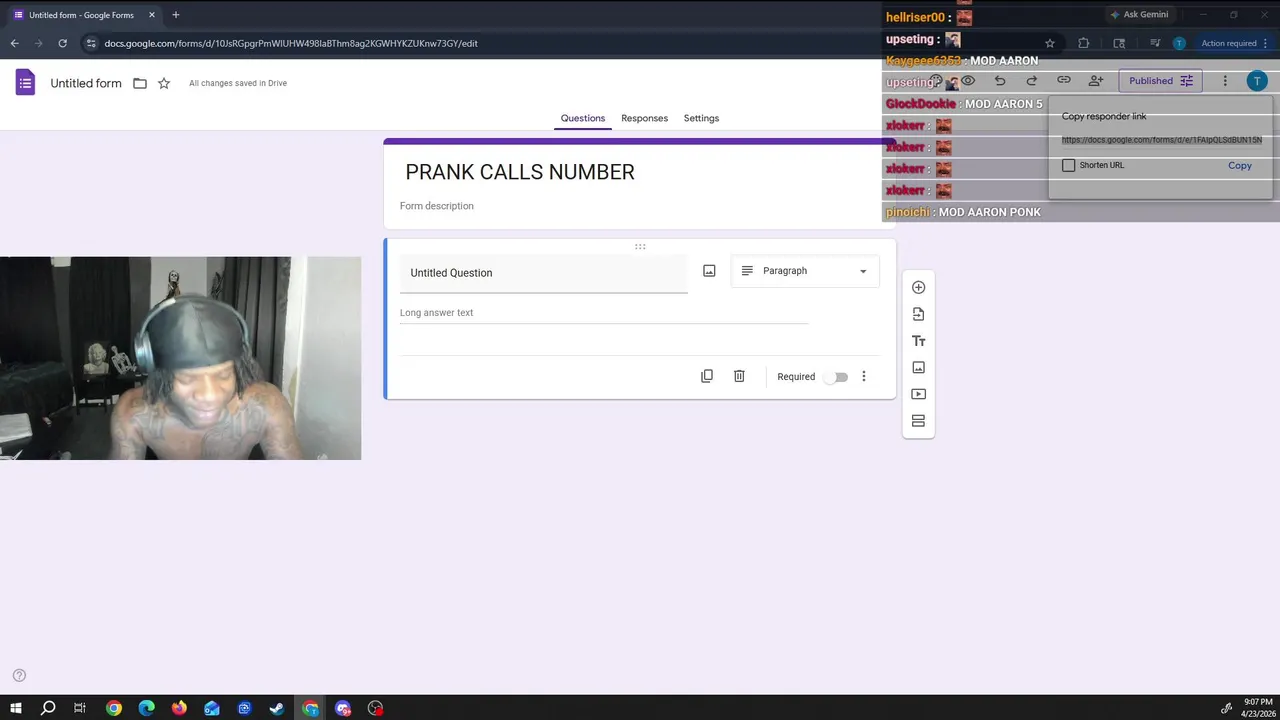Open the Paragraph question type dropdown
The height and width of the screenshot is (720, 1280).
(x=805, y=271)
